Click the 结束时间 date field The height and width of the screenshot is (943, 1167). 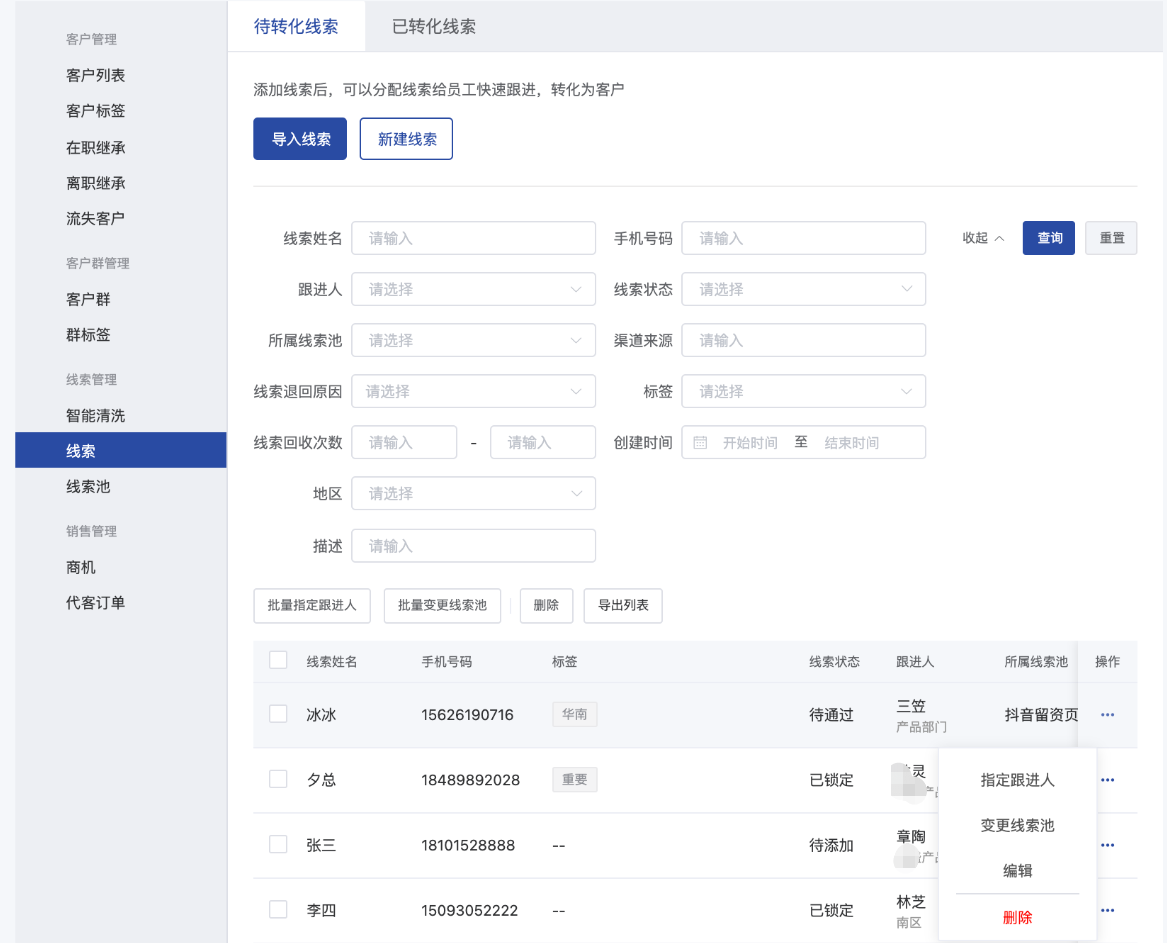pos(851,444)
